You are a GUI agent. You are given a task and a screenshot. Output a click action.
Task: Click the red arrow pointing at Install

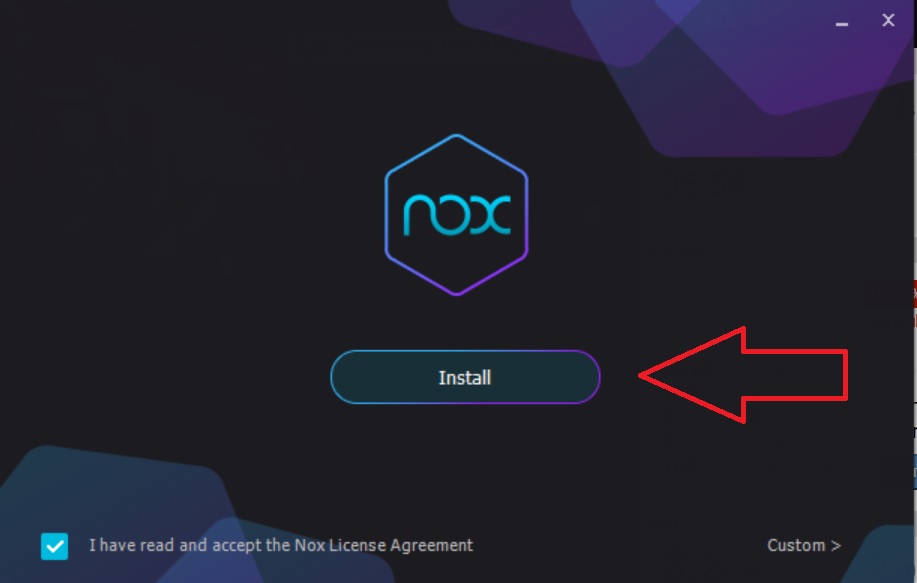click(743, 375)
